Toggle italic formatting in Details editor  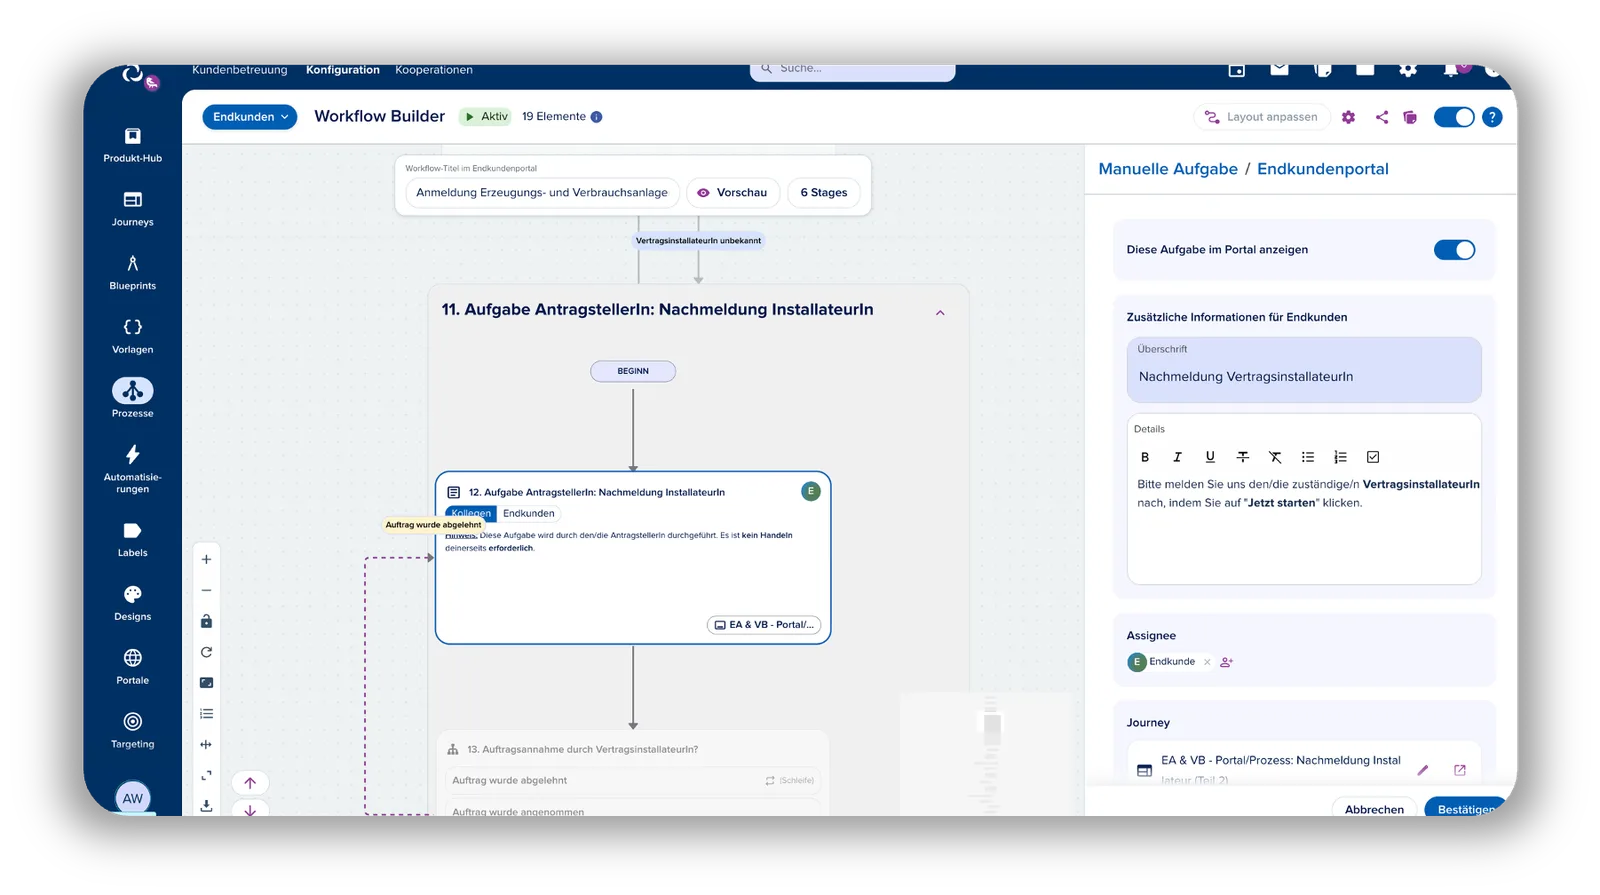1177,457
